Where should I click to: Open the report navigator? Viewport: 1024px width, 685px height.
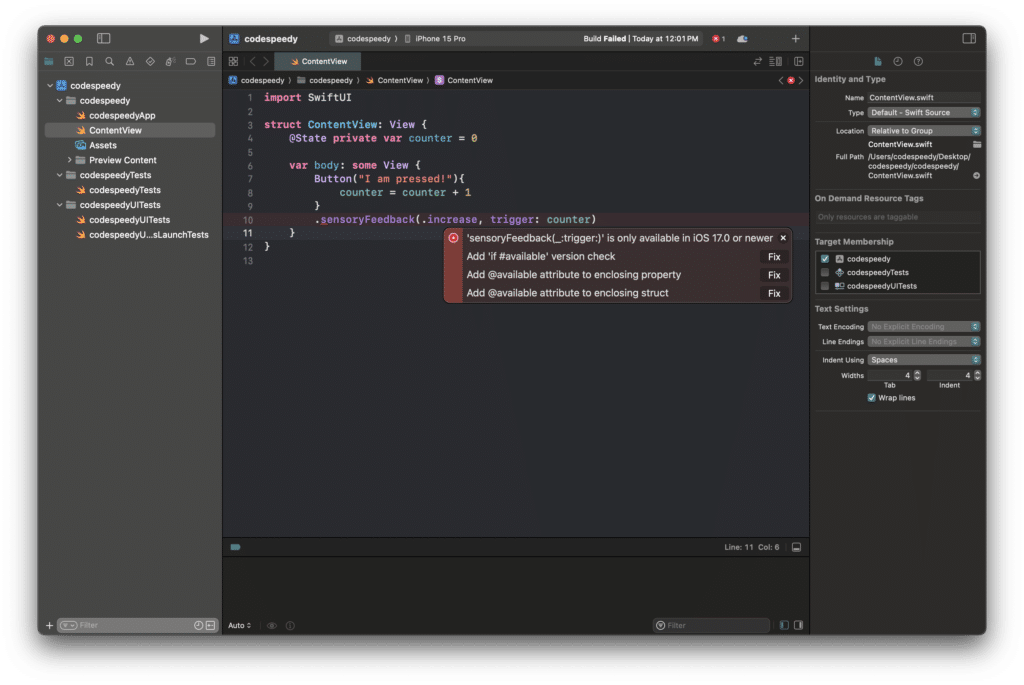pos(211,61)
